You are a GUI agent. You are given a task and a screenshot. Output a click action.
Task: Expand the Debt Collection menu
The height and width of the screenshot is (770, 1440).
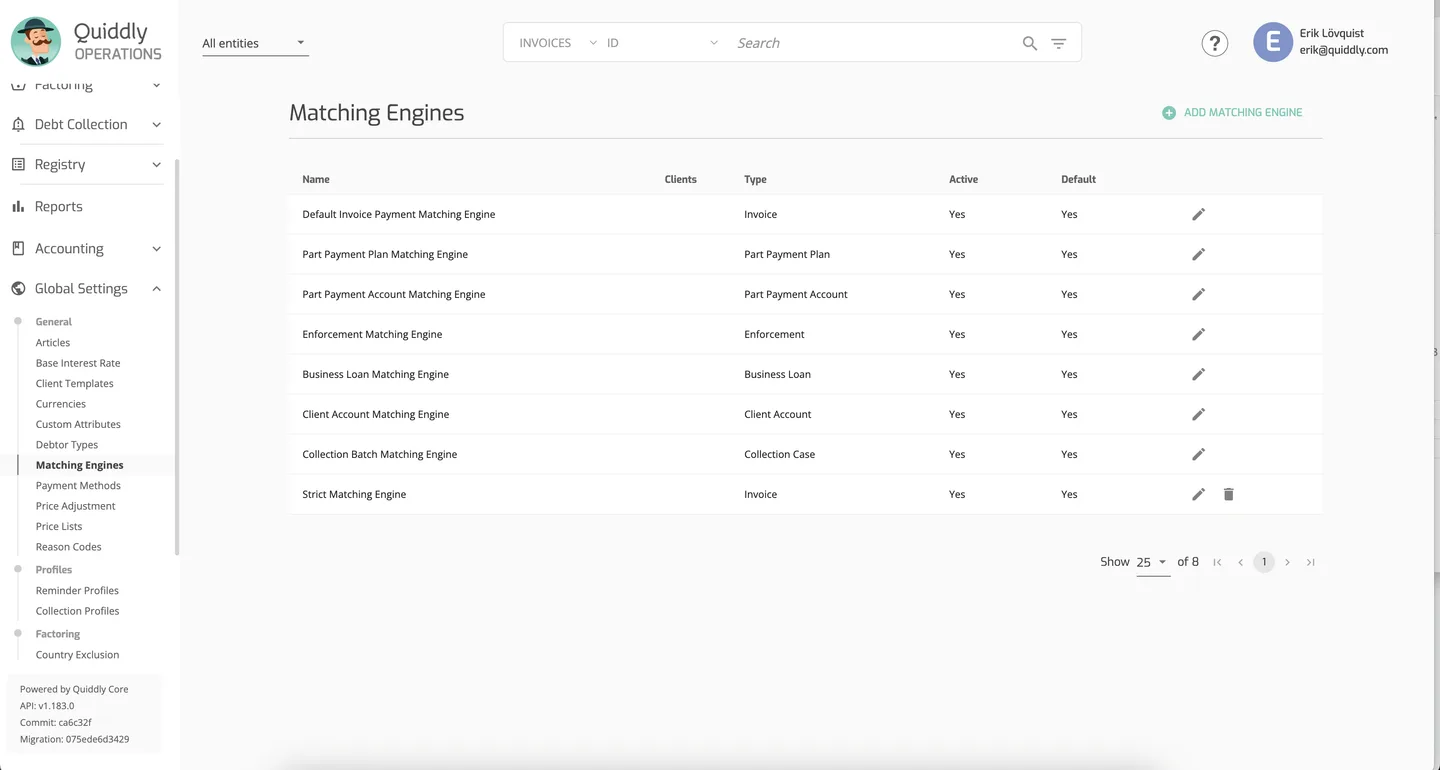point(86,124)
